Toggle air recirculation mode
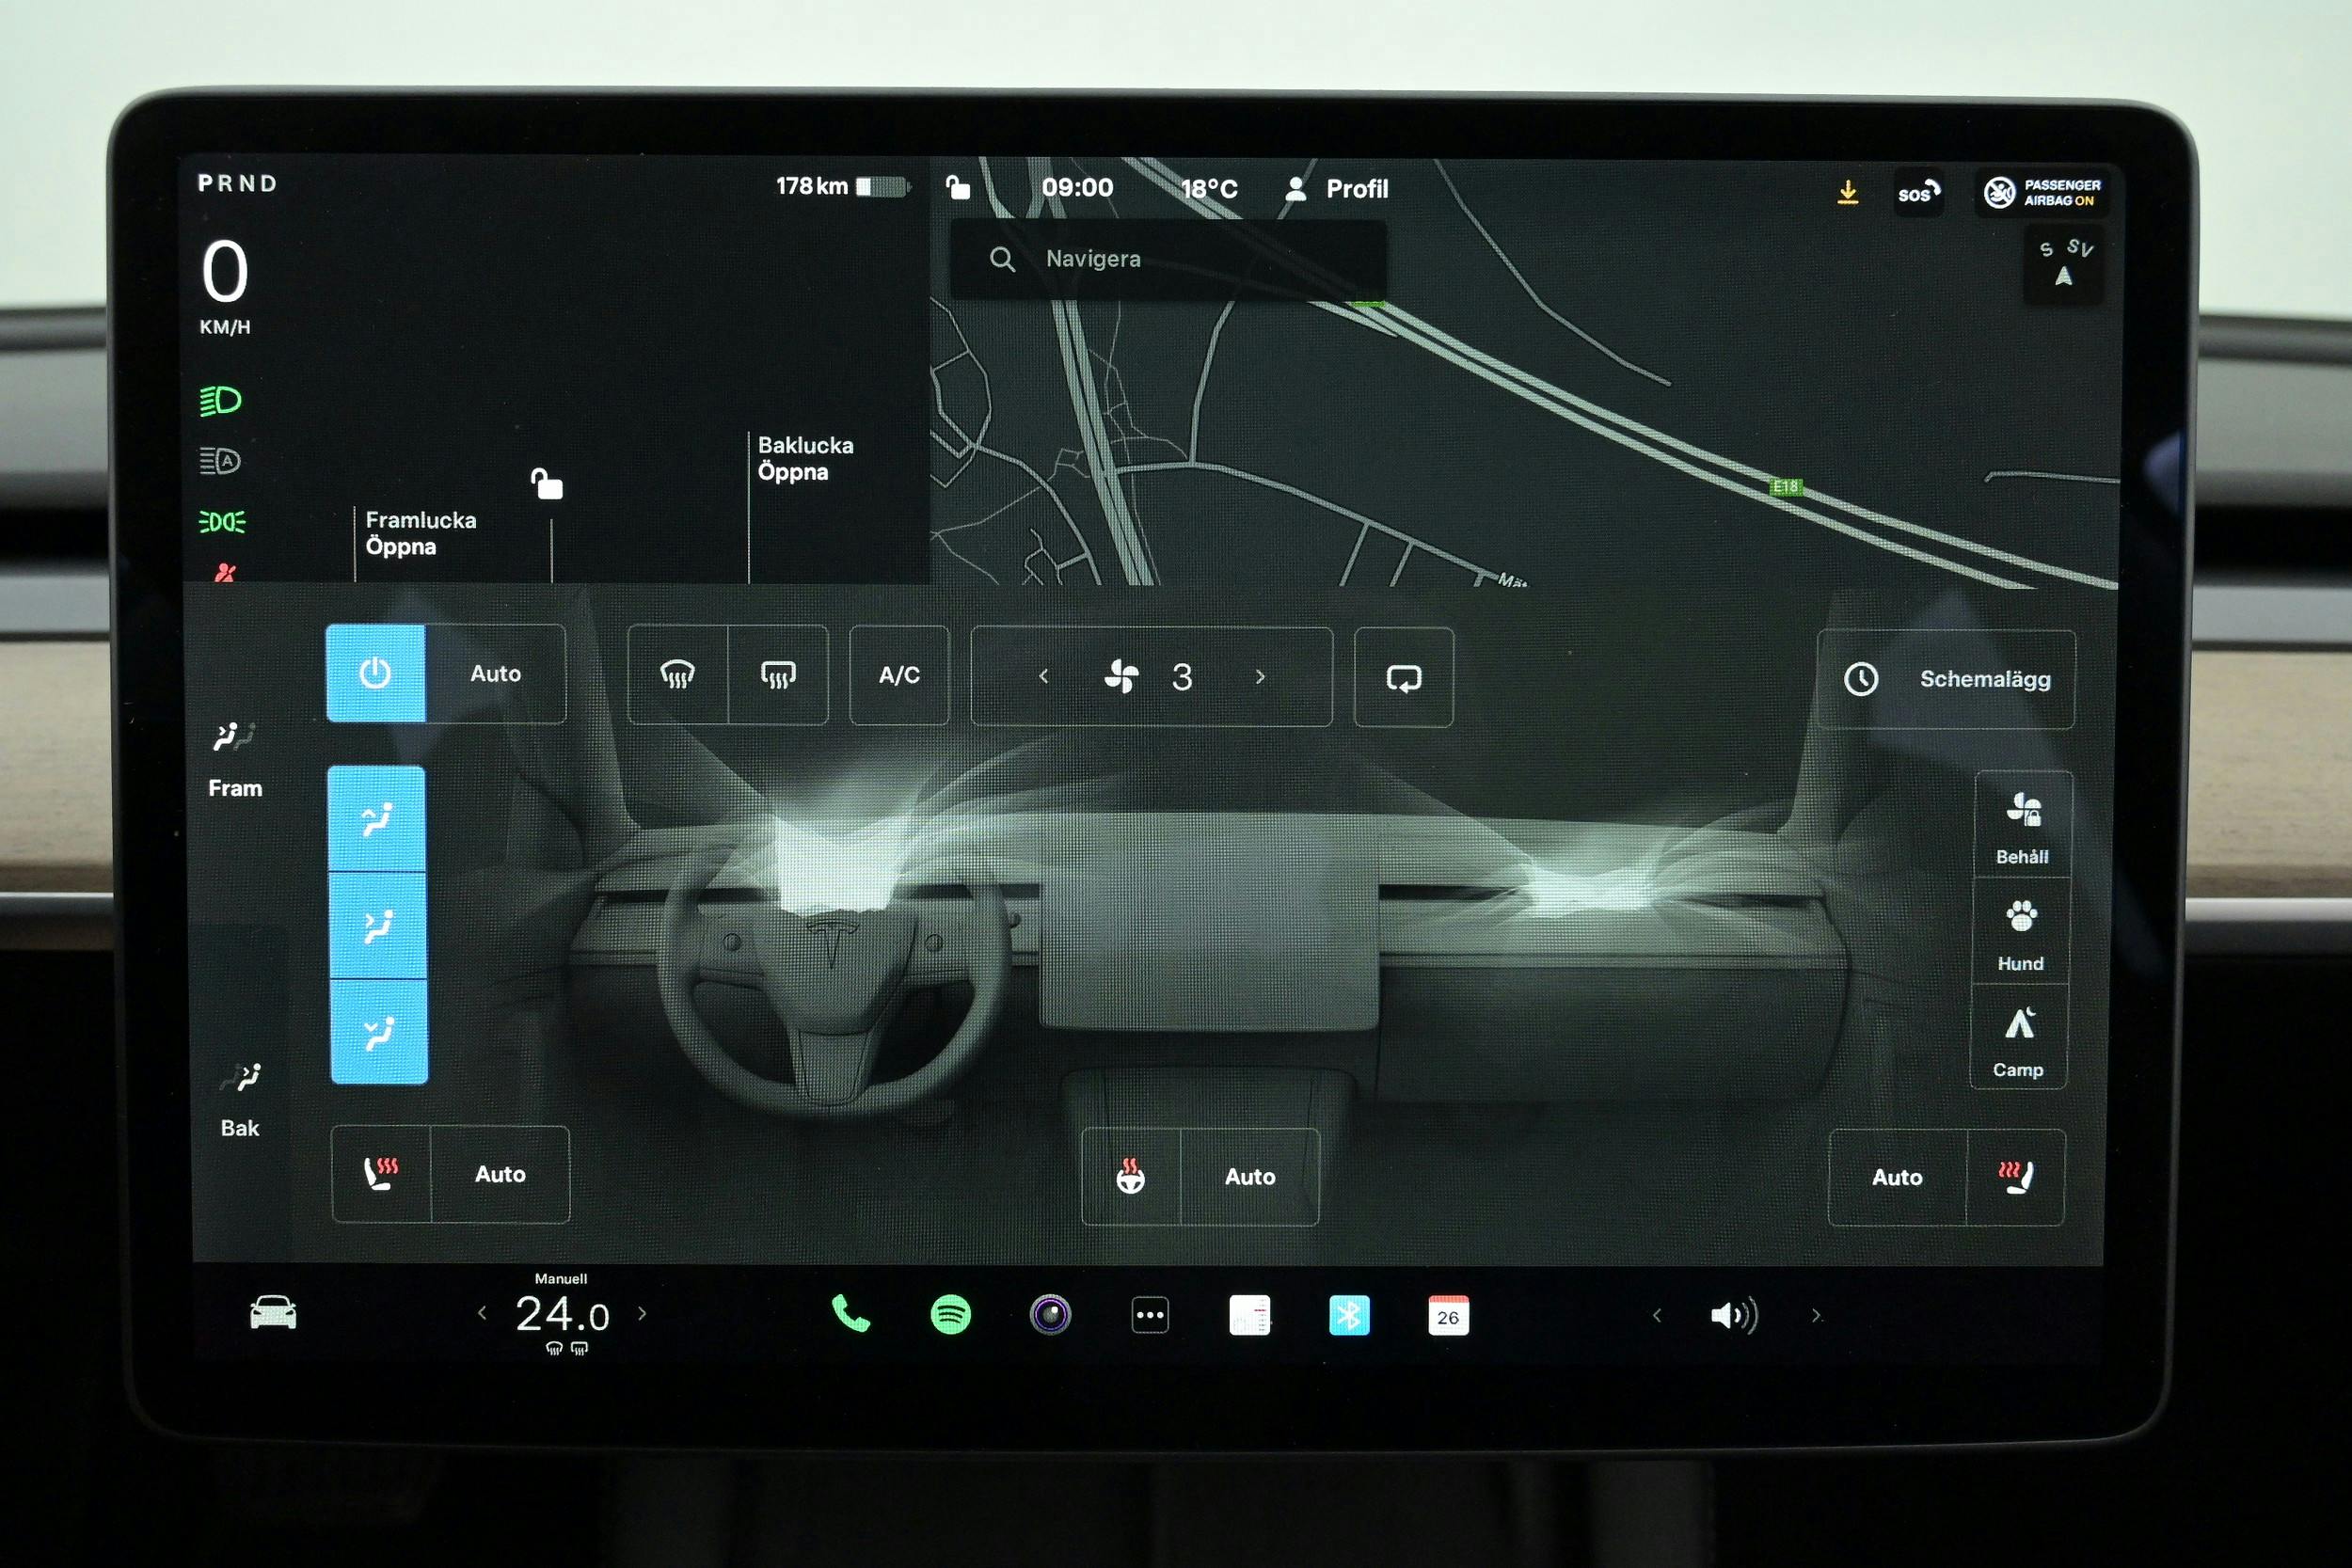 pos(1404,678)
